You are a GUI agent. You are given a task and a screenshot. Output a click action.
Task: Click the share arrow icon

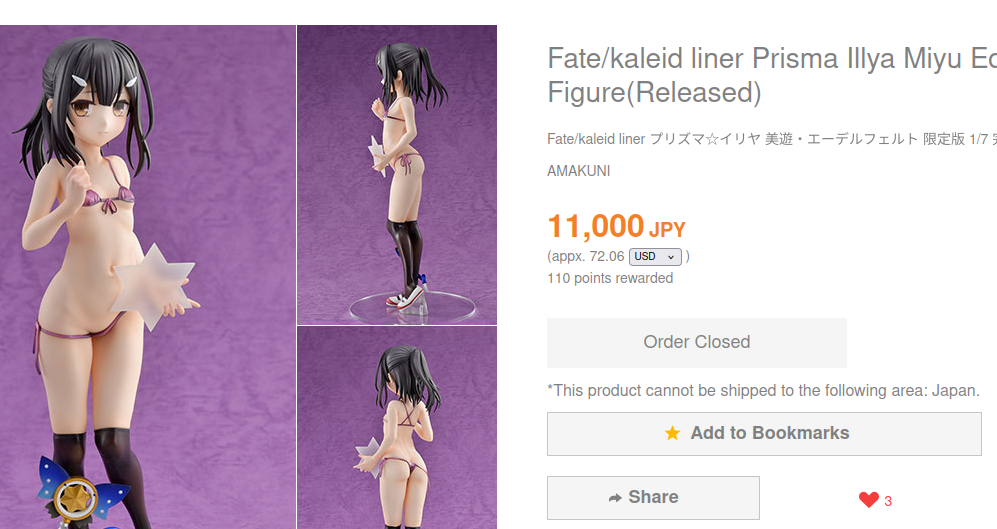(615, 498)
